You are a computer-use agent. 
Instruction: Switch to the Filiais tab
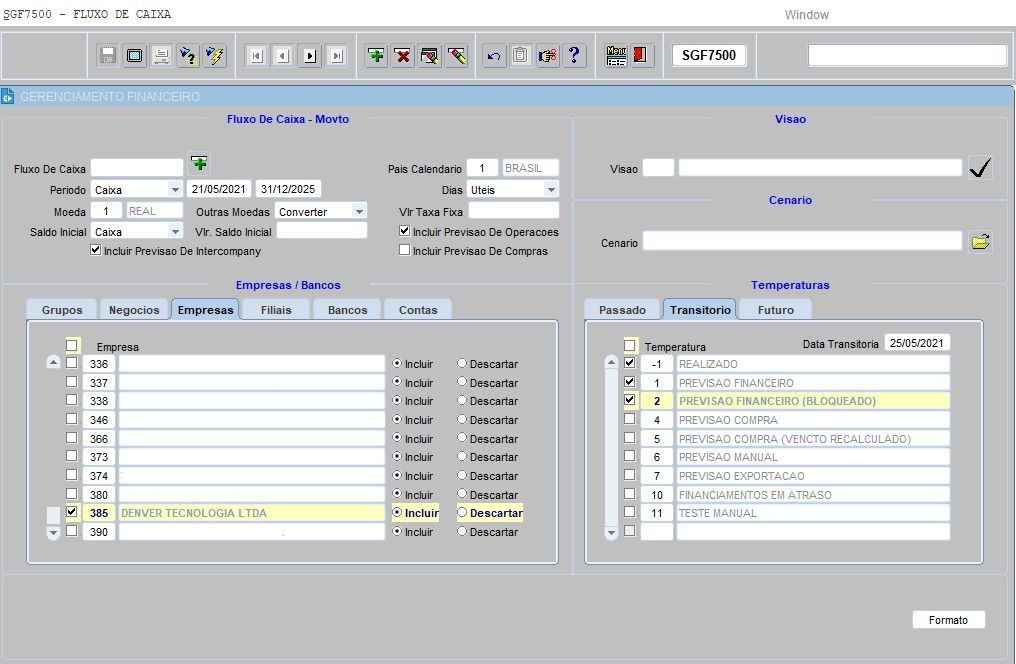point(276,310)
